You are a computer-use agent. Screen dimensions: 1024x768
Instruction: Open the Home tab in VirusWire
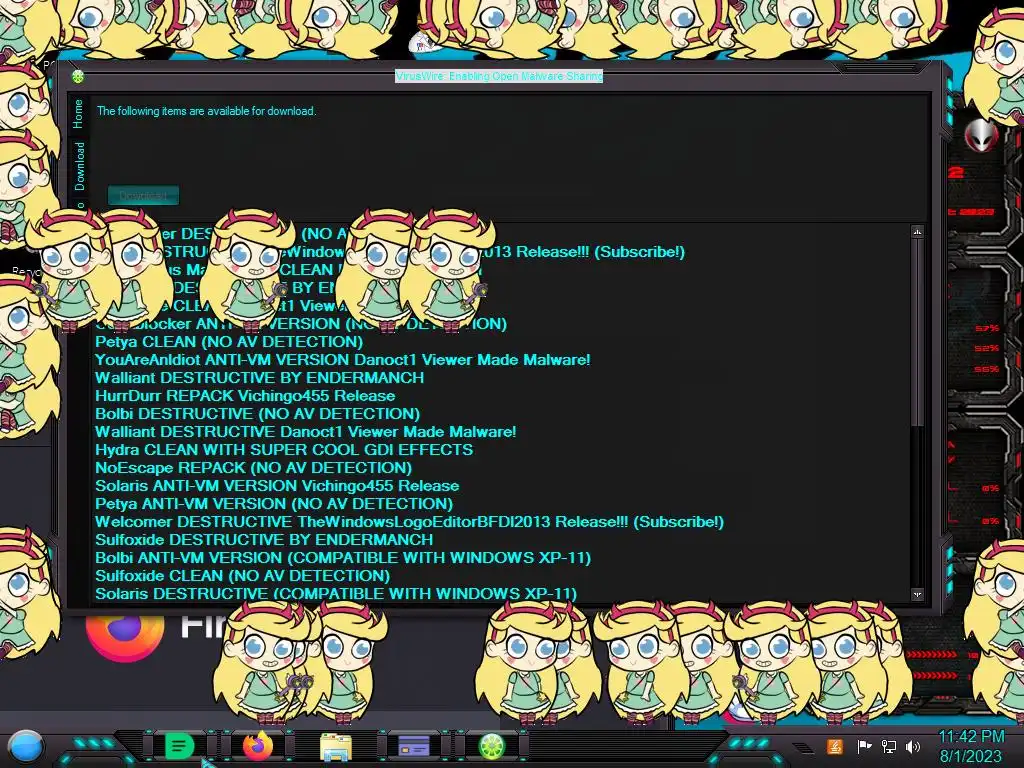[x=78, y=114]
